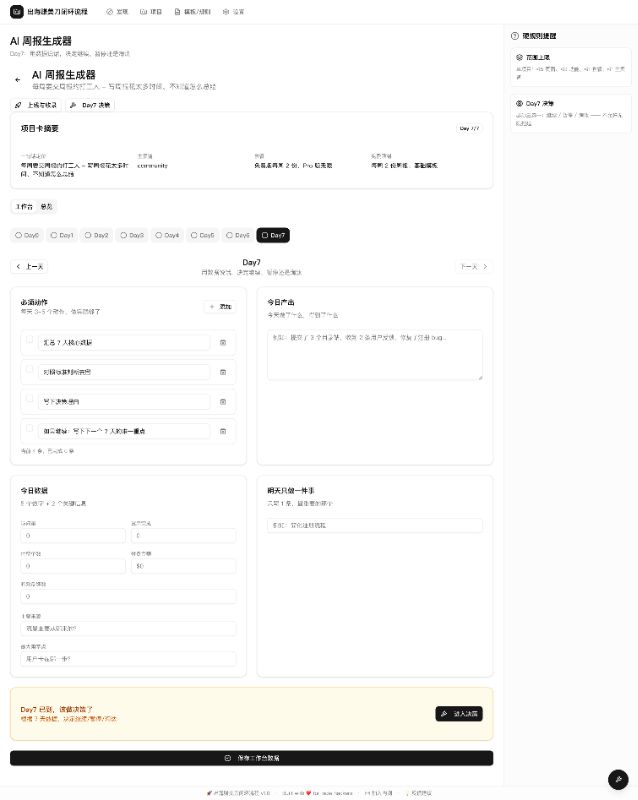Select the Day2 pill
The height and width of the screenshot is (800, 638).
(x=97, y=235)
